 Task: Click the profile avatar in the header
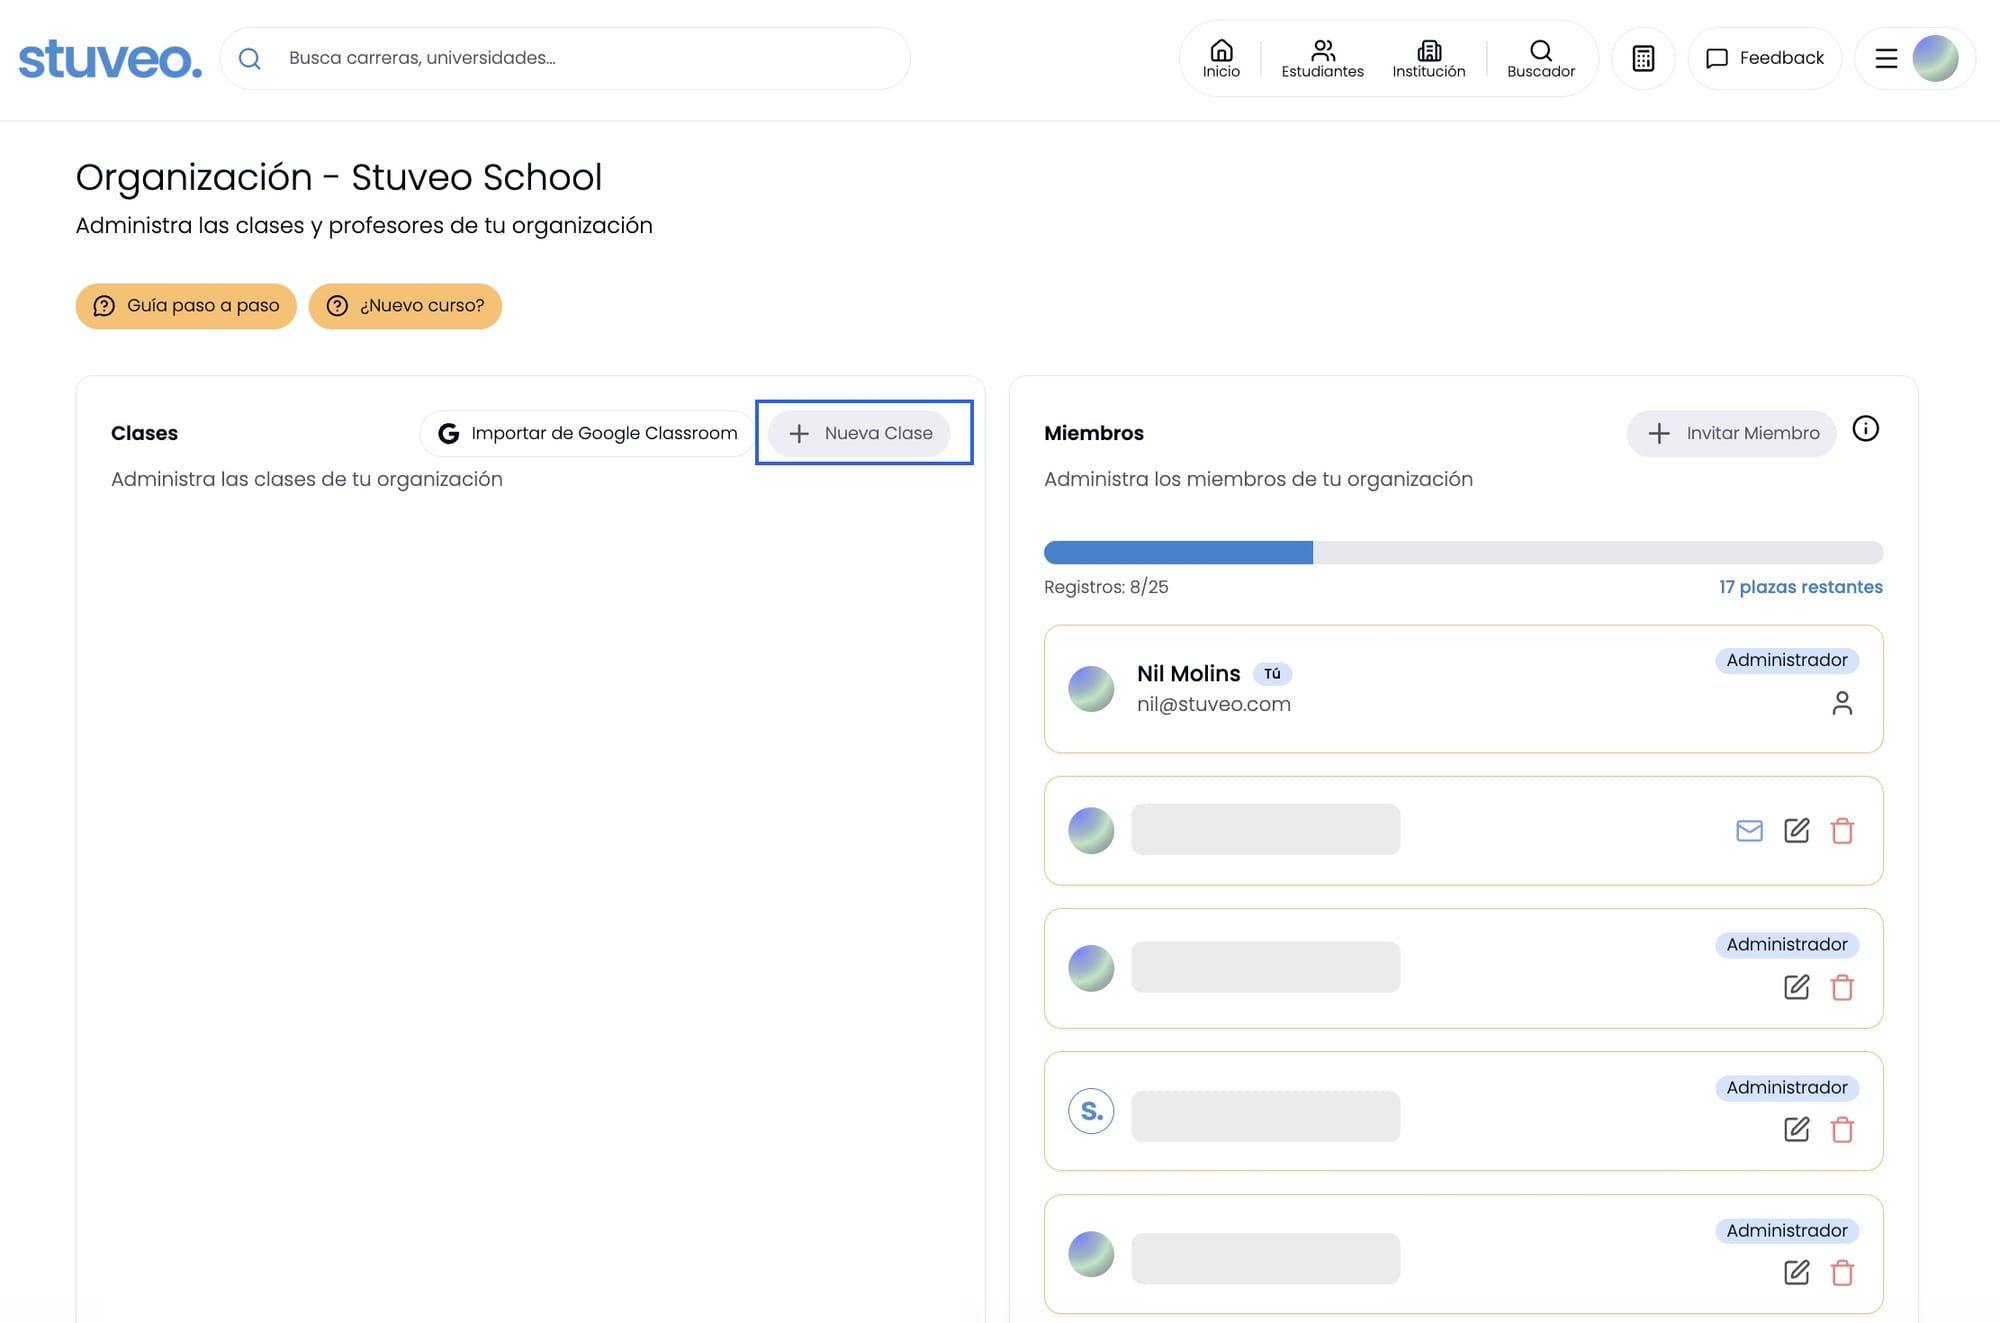click(1935, 58)
